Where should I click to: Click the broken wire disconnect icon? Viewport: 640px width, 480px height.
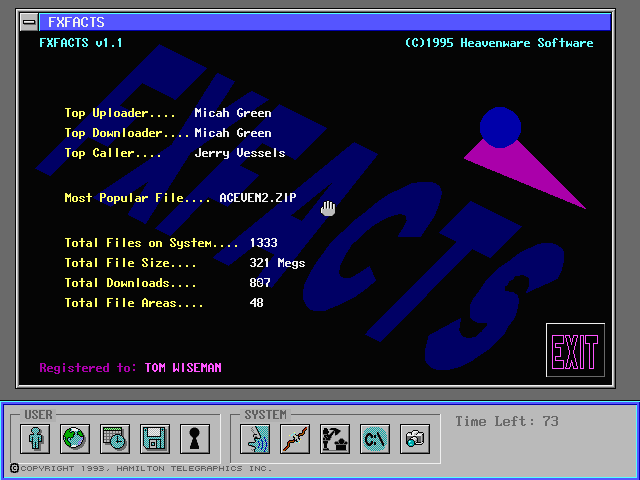coord(295,439)
